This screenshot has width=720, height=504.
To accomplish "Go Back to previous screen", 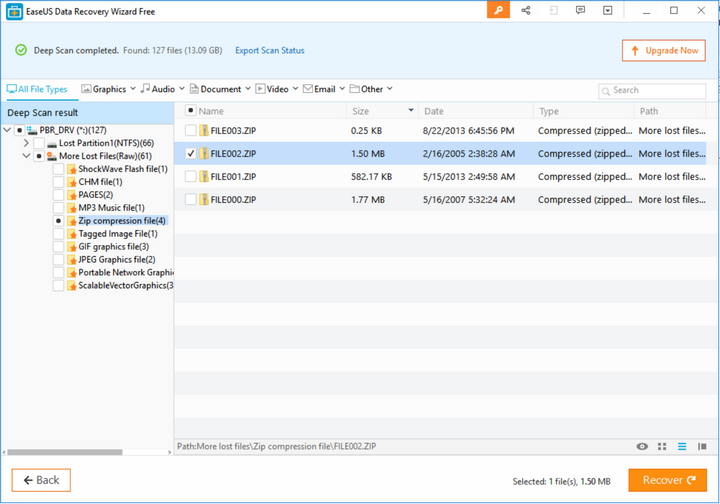I will tap(41, 480).
